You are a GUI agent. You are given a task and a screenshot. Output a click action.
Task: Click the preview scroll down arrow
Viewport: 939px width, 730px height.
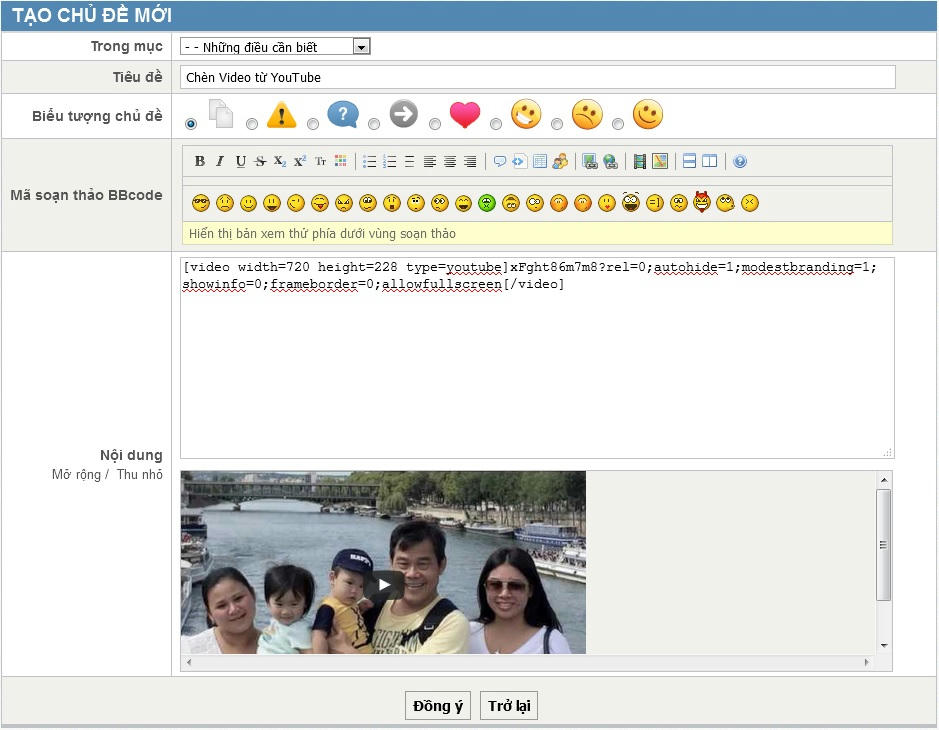point(883,646)
